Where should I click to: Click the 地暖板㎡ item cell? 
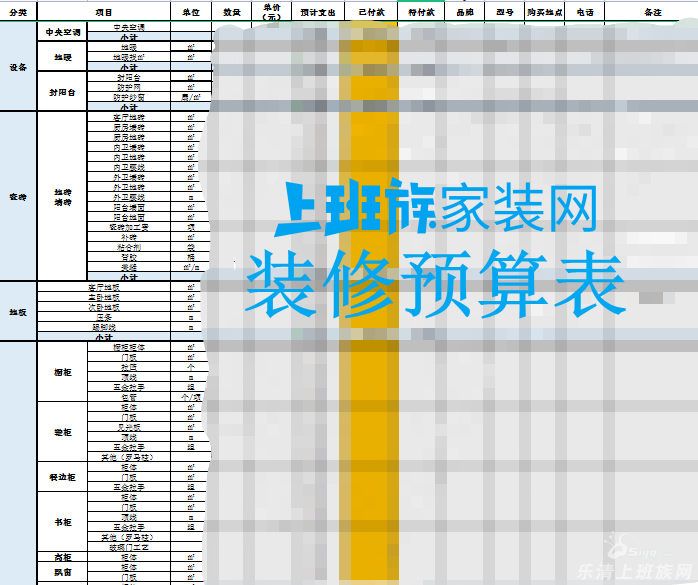coord(129,57)
